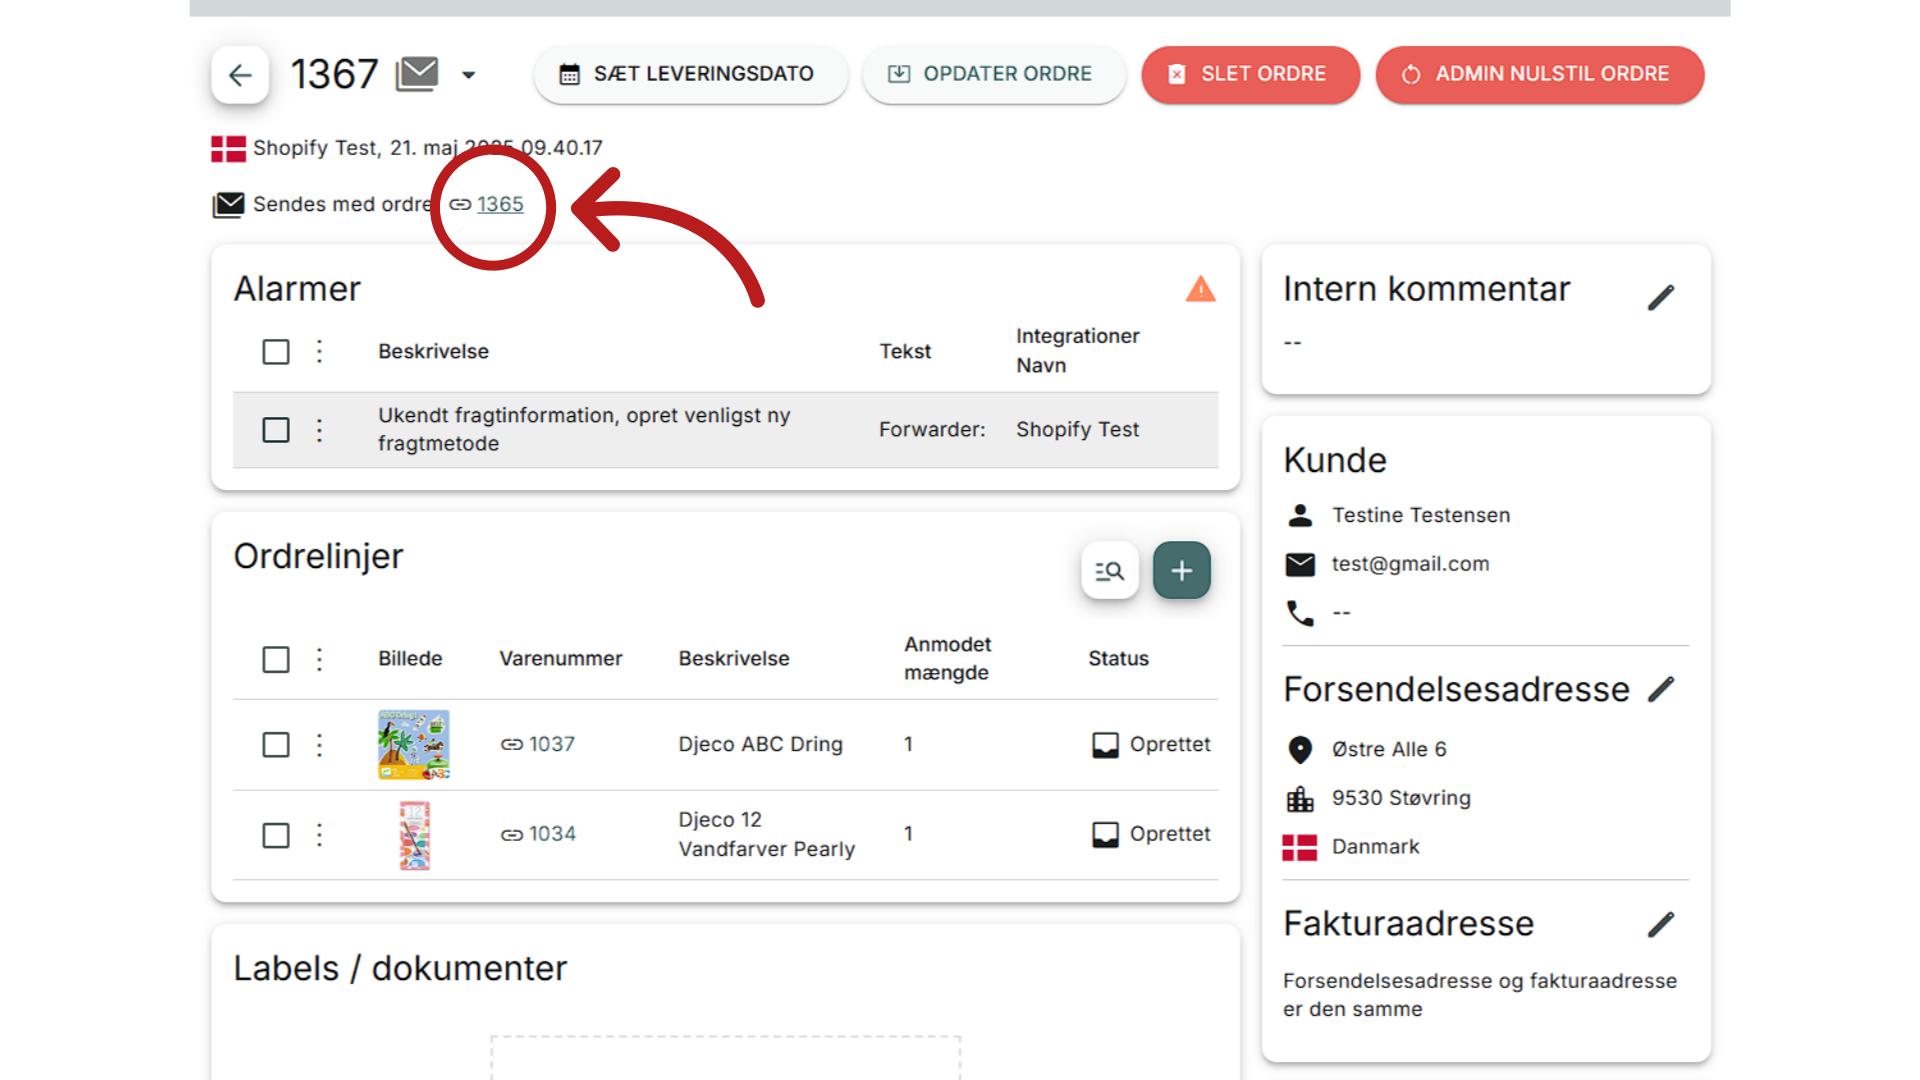Click the Beskrivelse column header in Alarmer
The image size is (1920, 1080).
(x=433, y=351)
